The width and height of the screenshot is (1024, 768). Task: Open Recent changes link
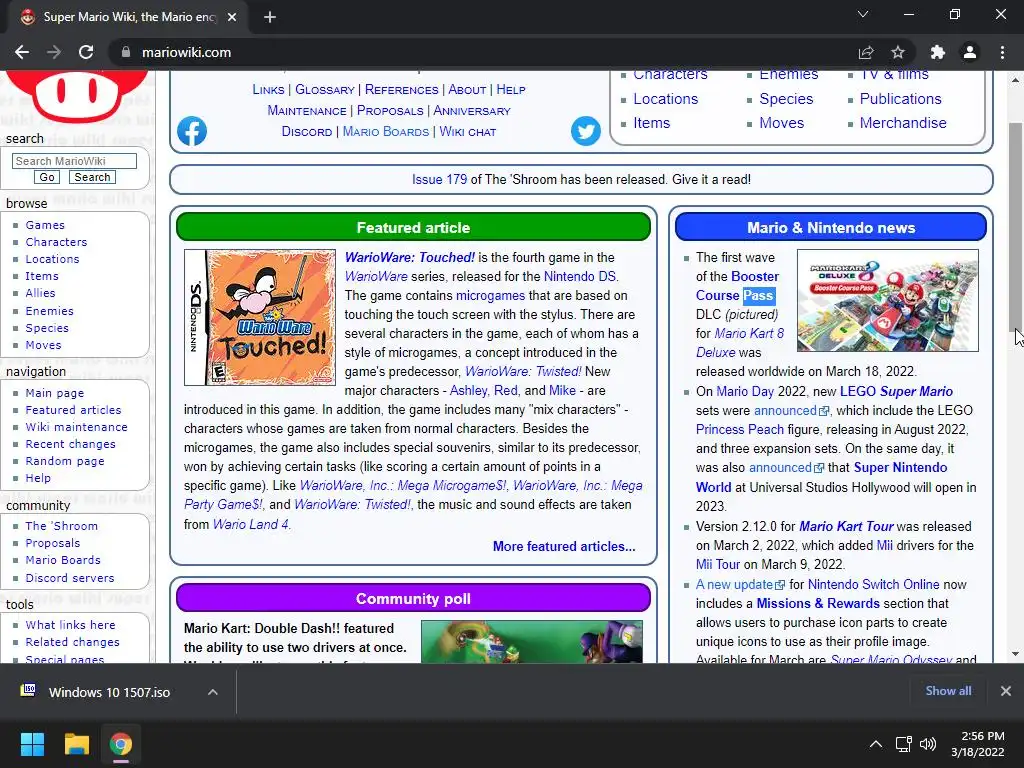click(x=71, y=443)
